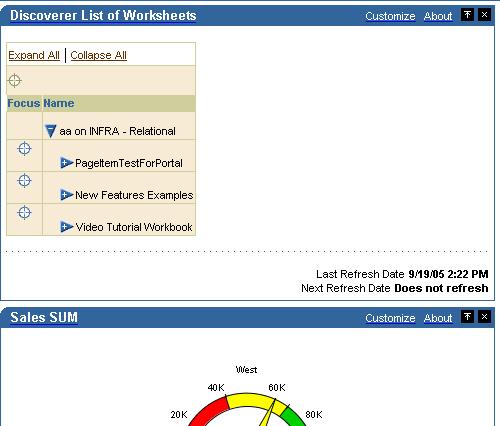Open Customize link in the Sales SUM portlet

click(390, 318)
